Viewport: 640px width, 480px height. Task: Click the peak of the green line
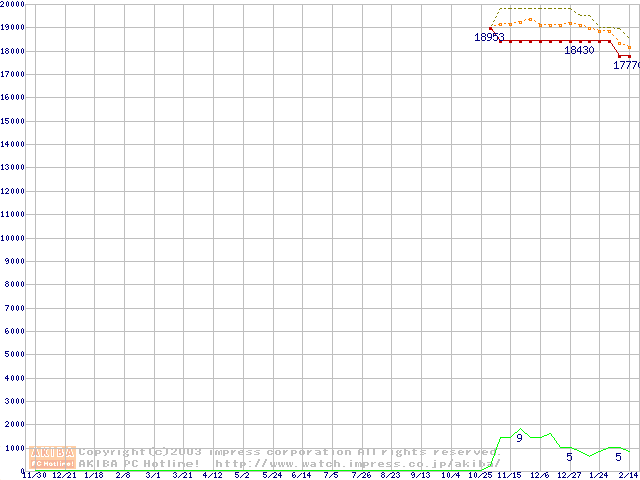tap(520, 428)
